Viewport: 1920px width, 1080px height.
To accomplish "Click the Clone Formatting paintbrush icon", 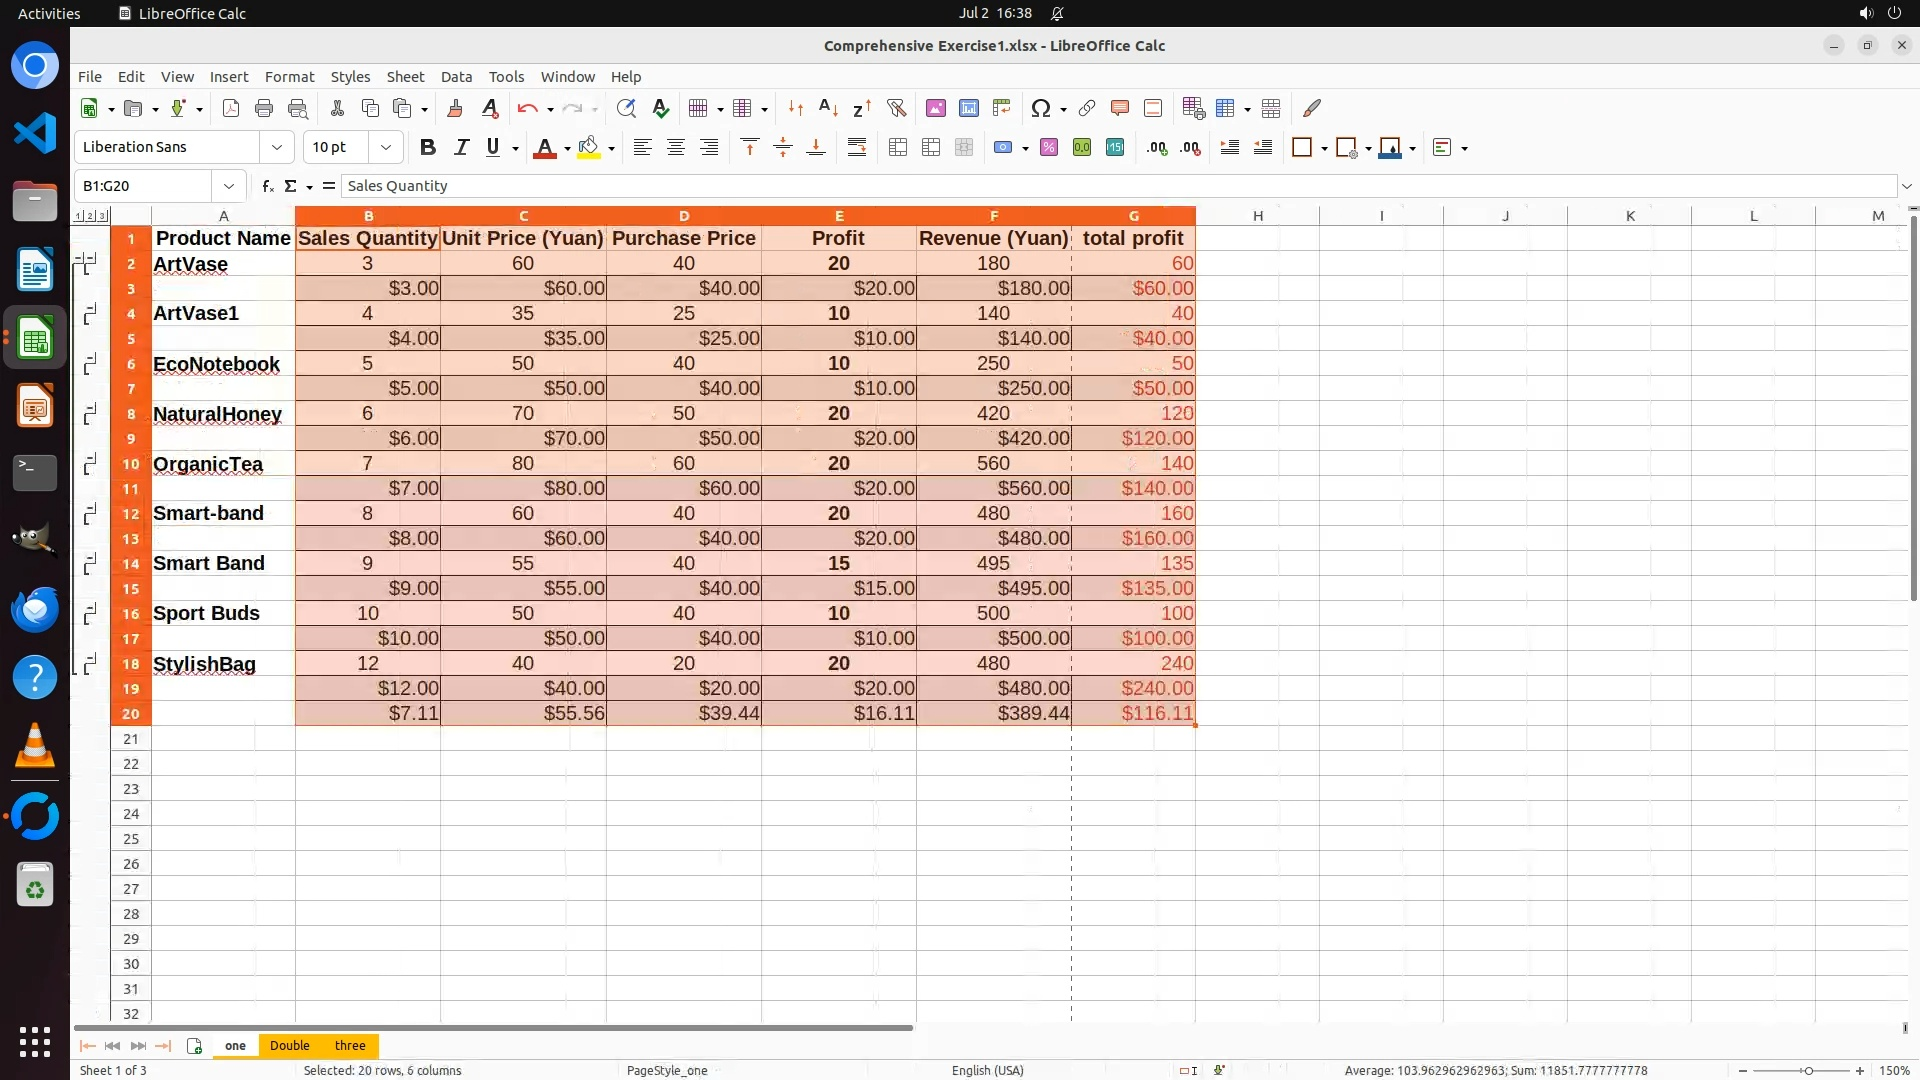I will pyautogui.click(x=455, y=108).
